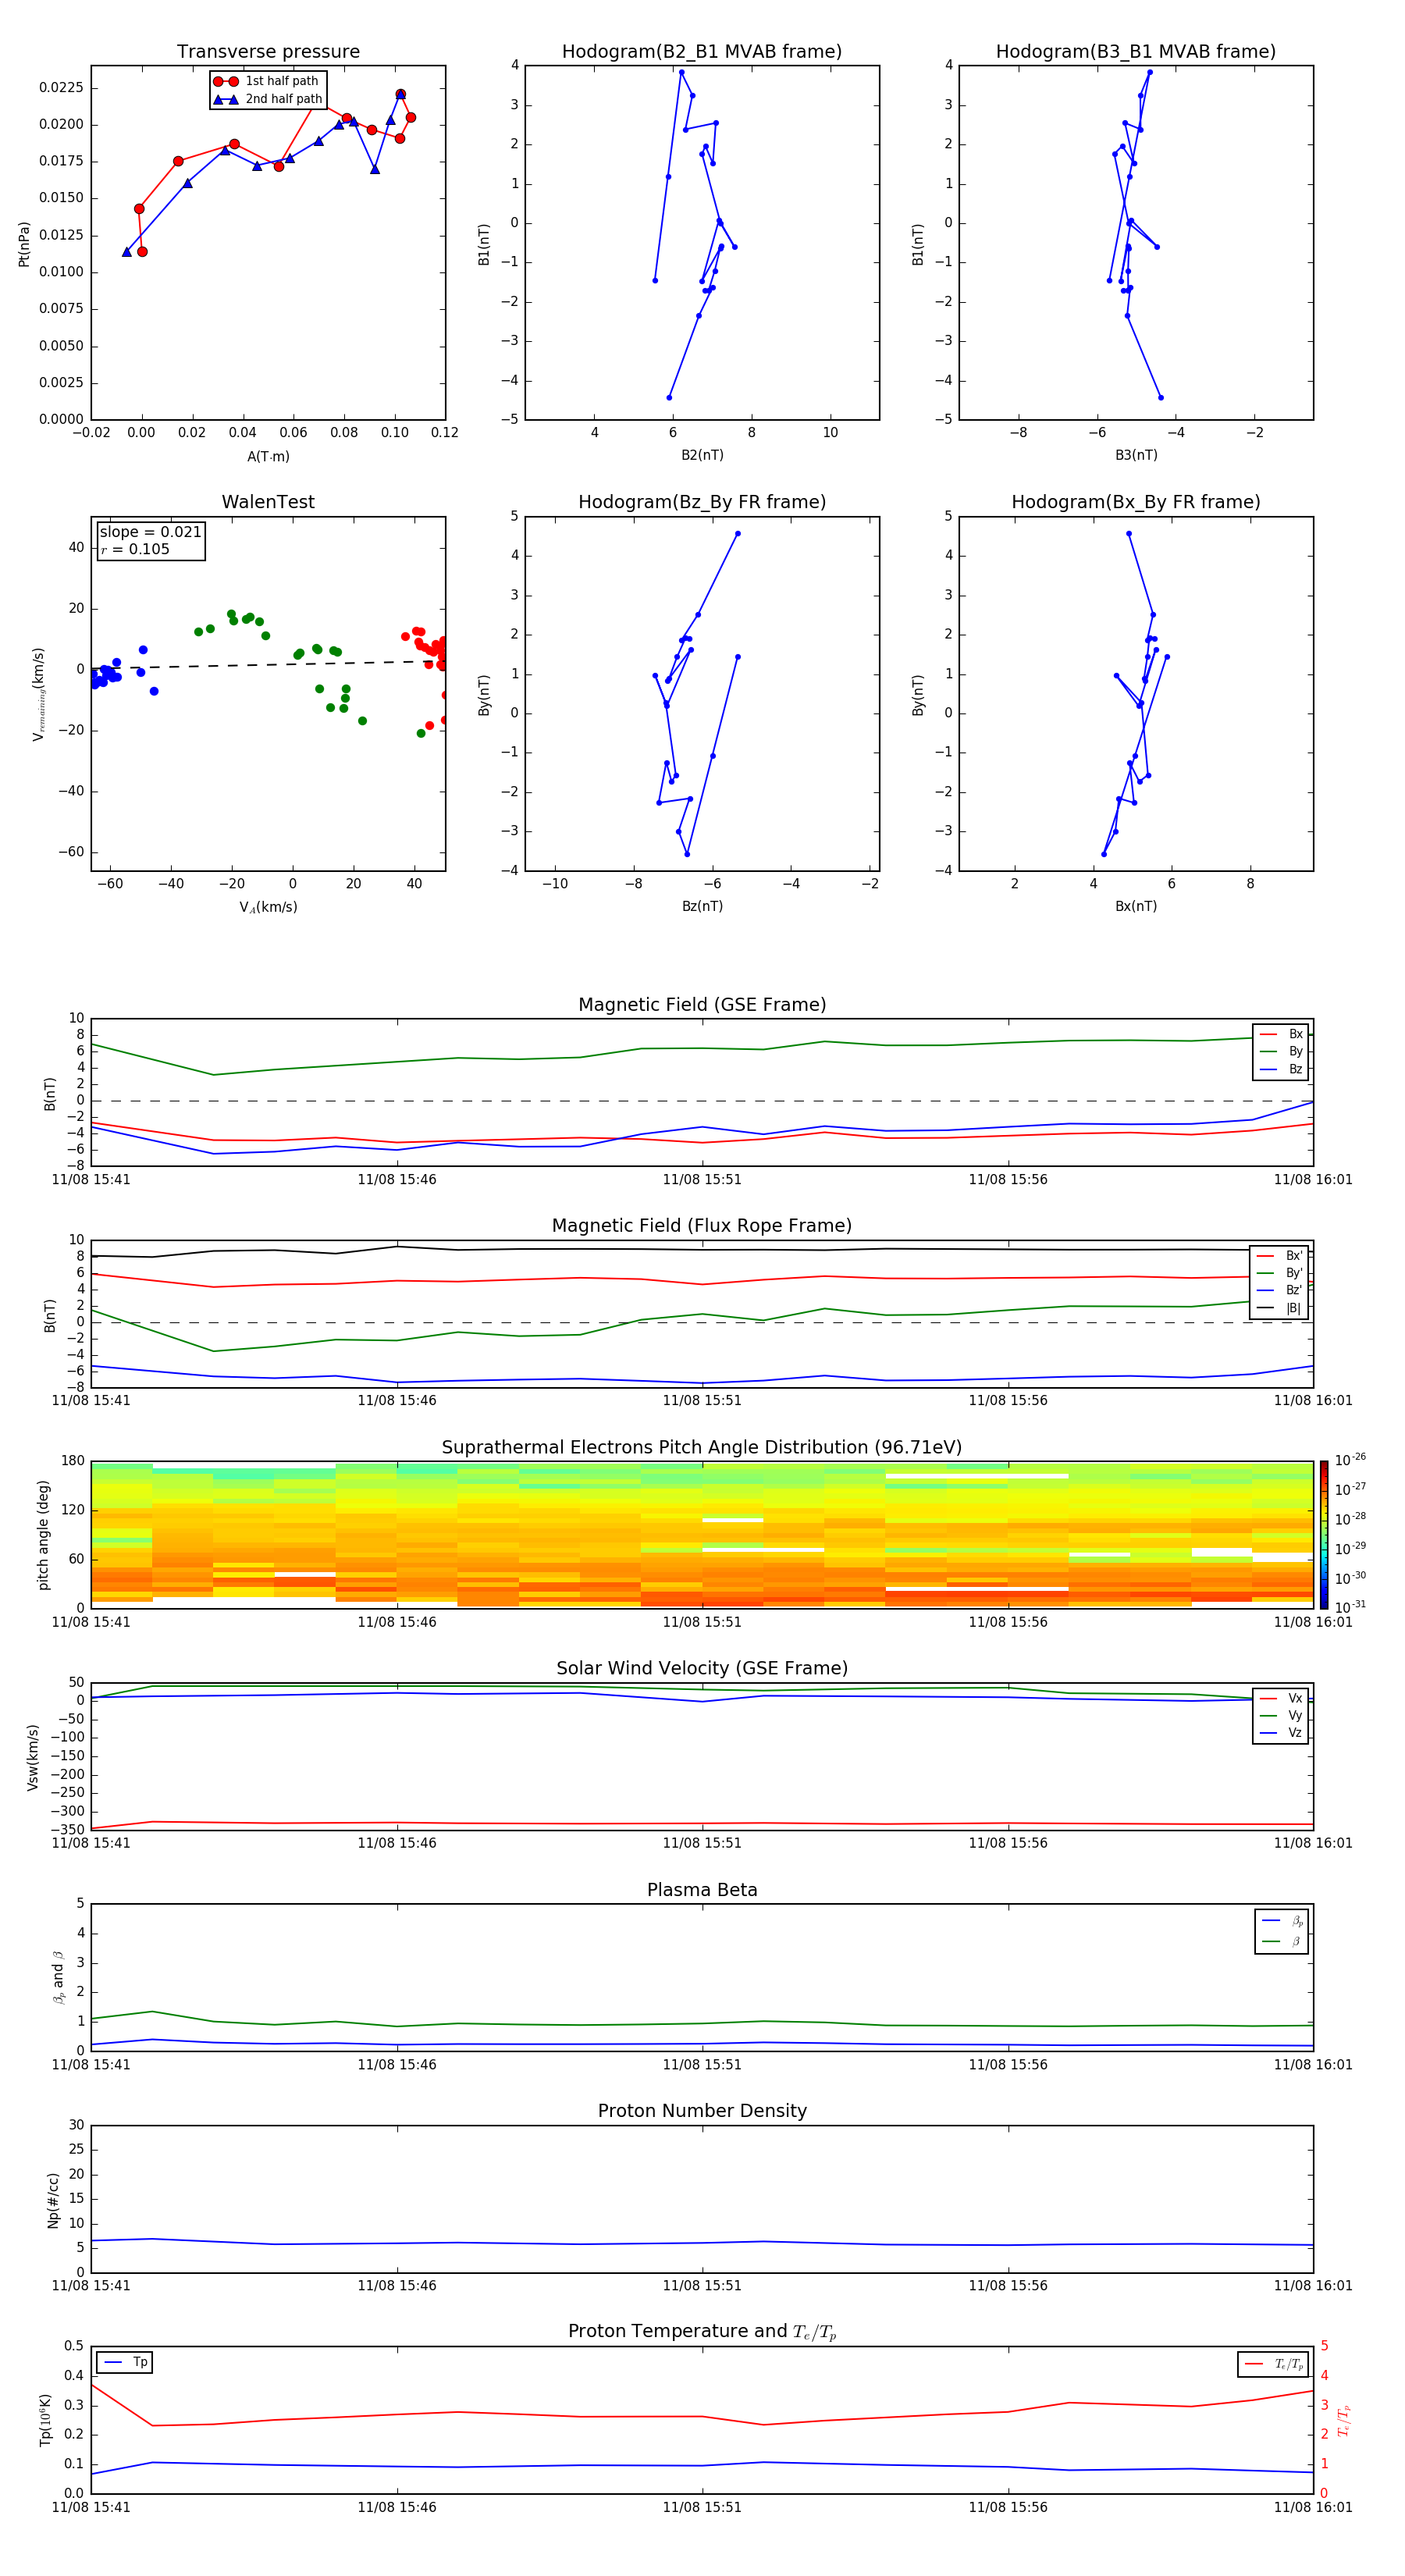Viewport: 1405px width, 2576px height.
Task: Click the 'A(T·m)' x-axis label
Action: (x=268, y=456)
